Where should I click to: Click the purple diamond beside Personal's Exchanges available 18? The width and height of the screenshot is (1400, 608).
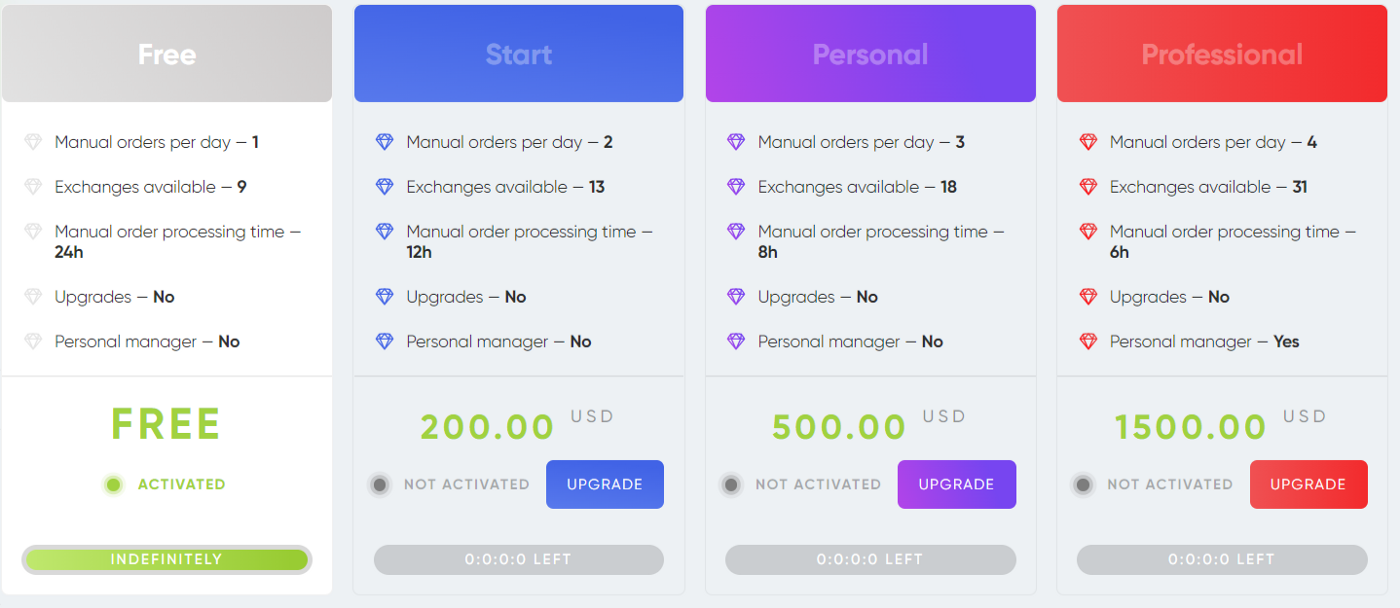pos(736,187)
